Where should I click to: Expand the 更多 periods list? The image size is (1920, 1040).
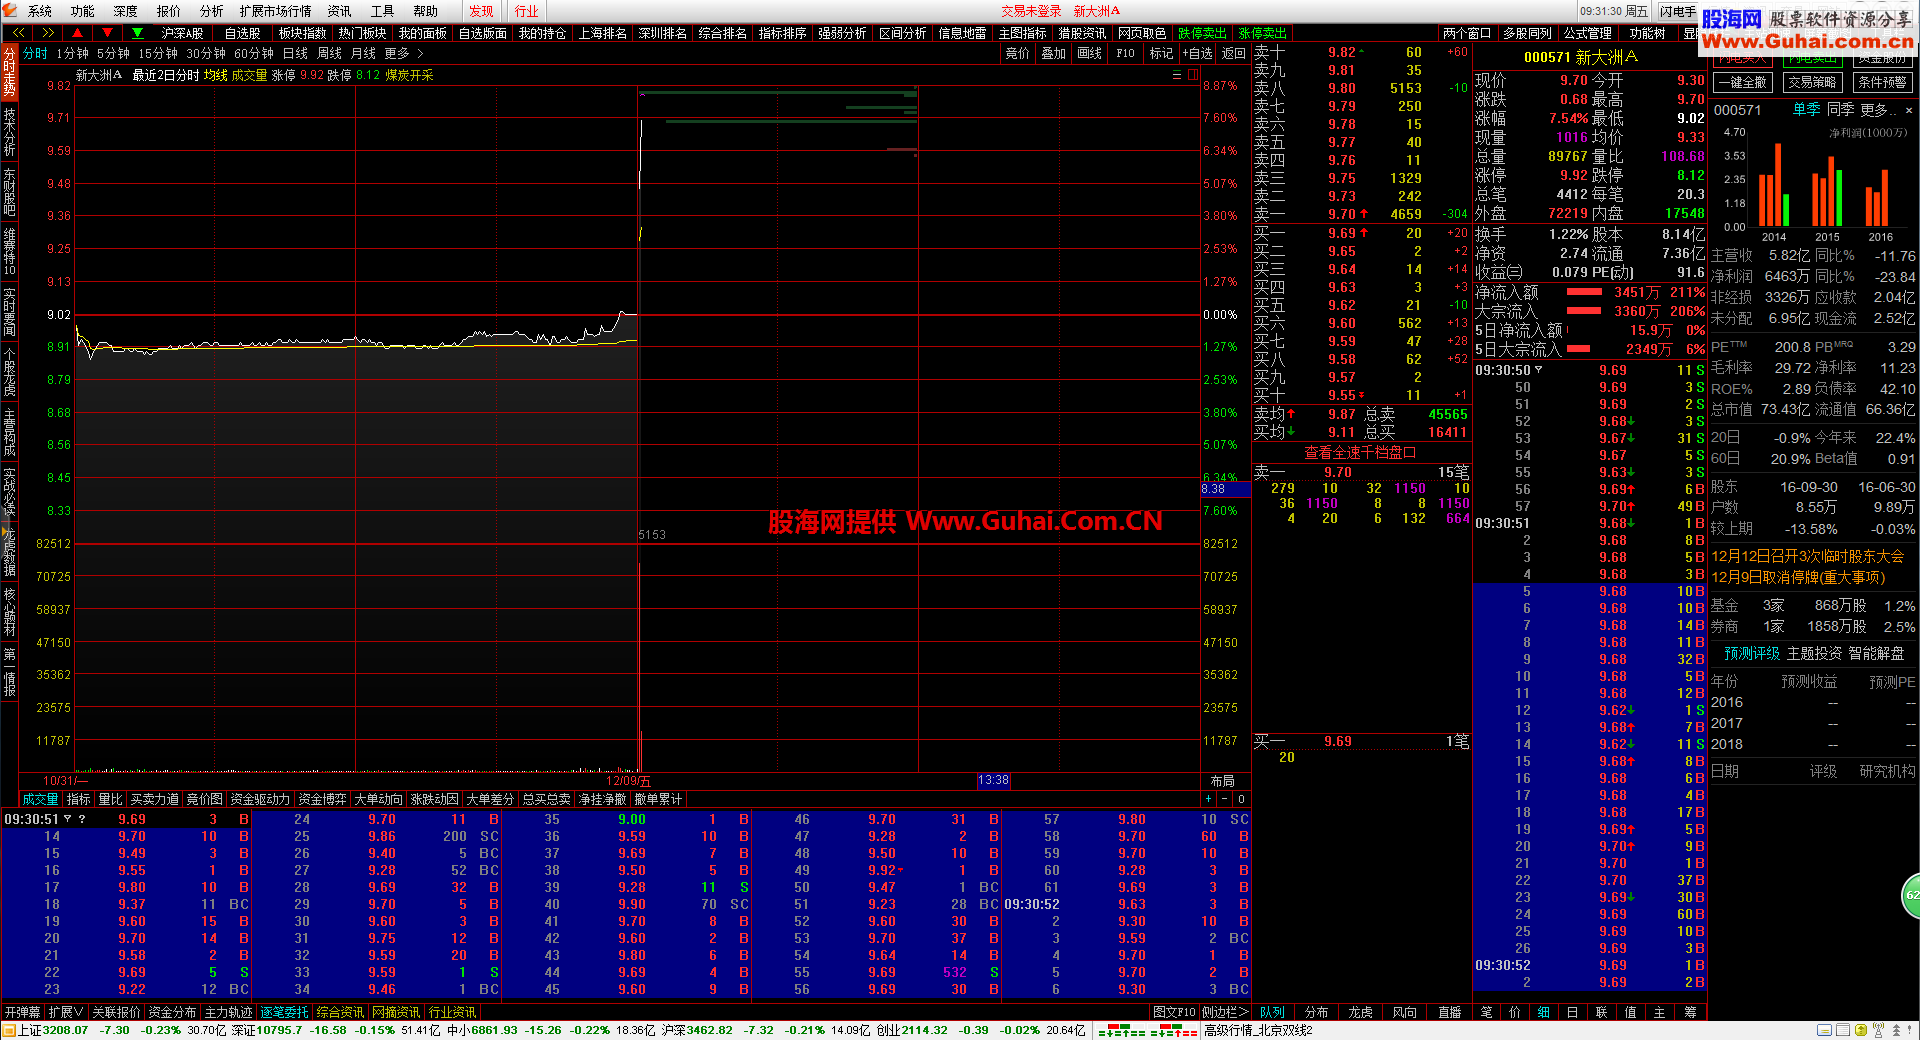pos(403,53)
